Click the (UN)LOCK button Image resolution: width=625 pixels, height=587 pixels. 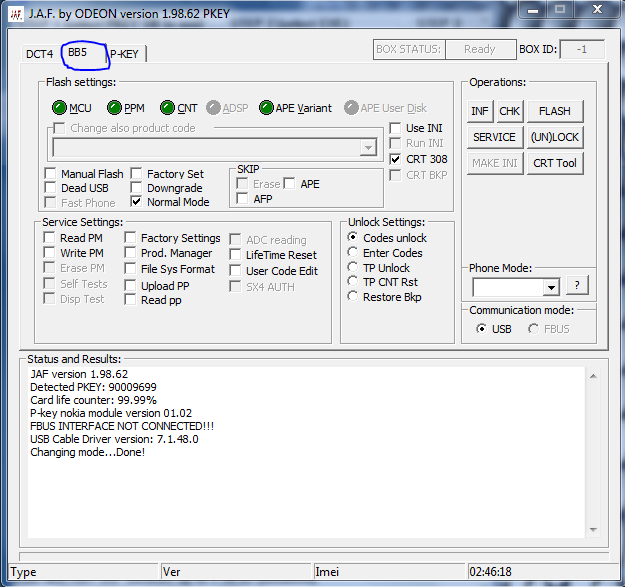point(555,137)
